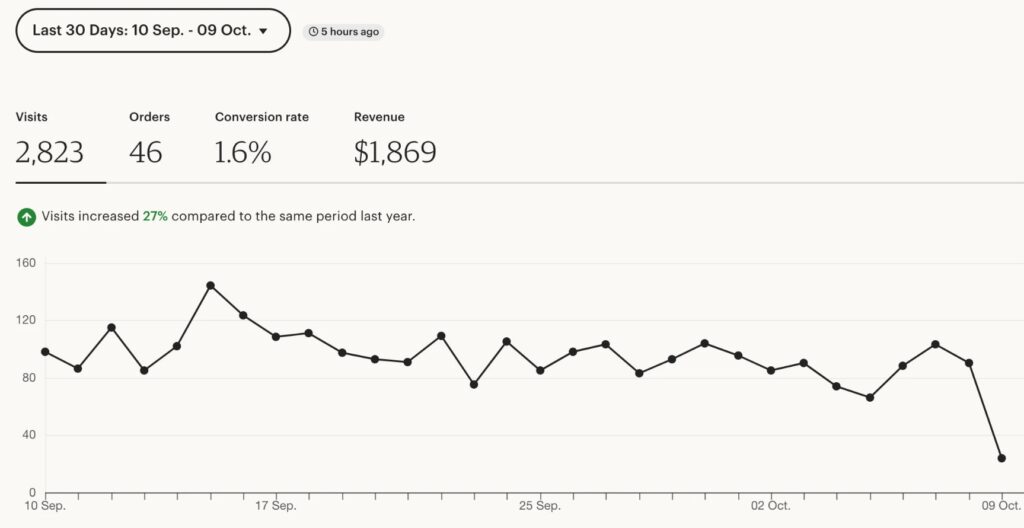Image resolution: width=1024 pixels, height=528 pixels.
Task: Click the clock icon beside 5 hours ago
Action: 313,32
